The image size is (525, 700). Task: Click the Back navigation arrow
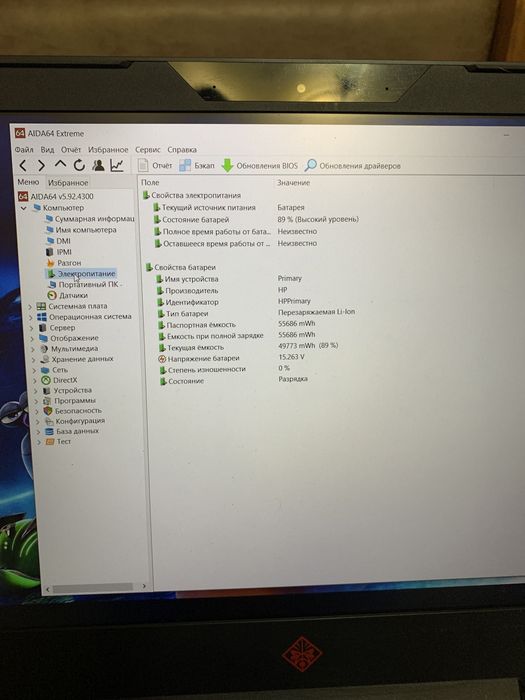point(23,166)
